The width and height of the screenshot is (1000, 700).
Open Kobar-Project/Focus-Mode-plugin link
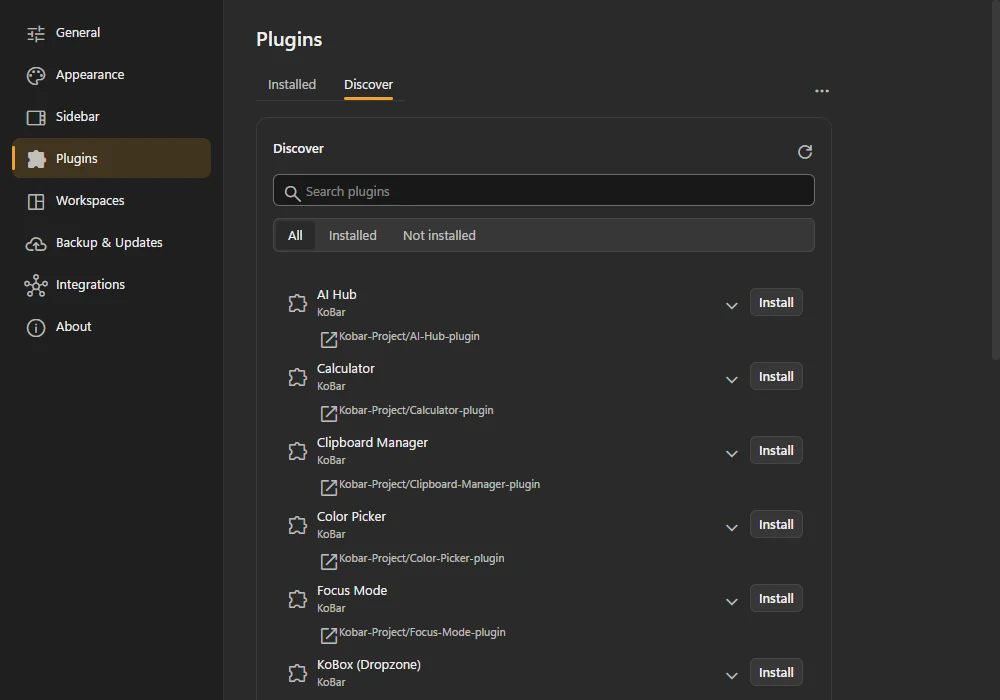422,632
